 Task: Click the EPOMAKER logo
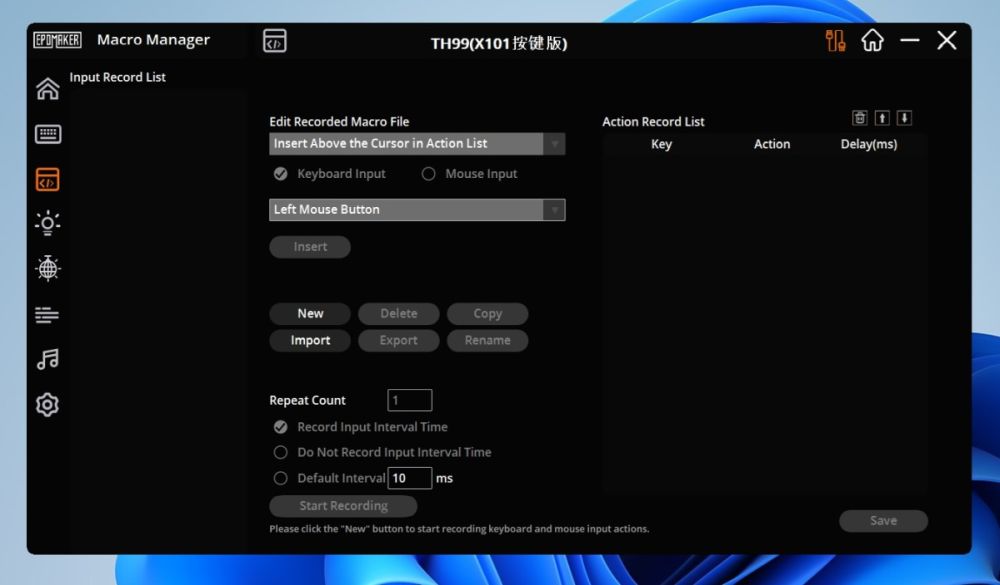[57, 40]
